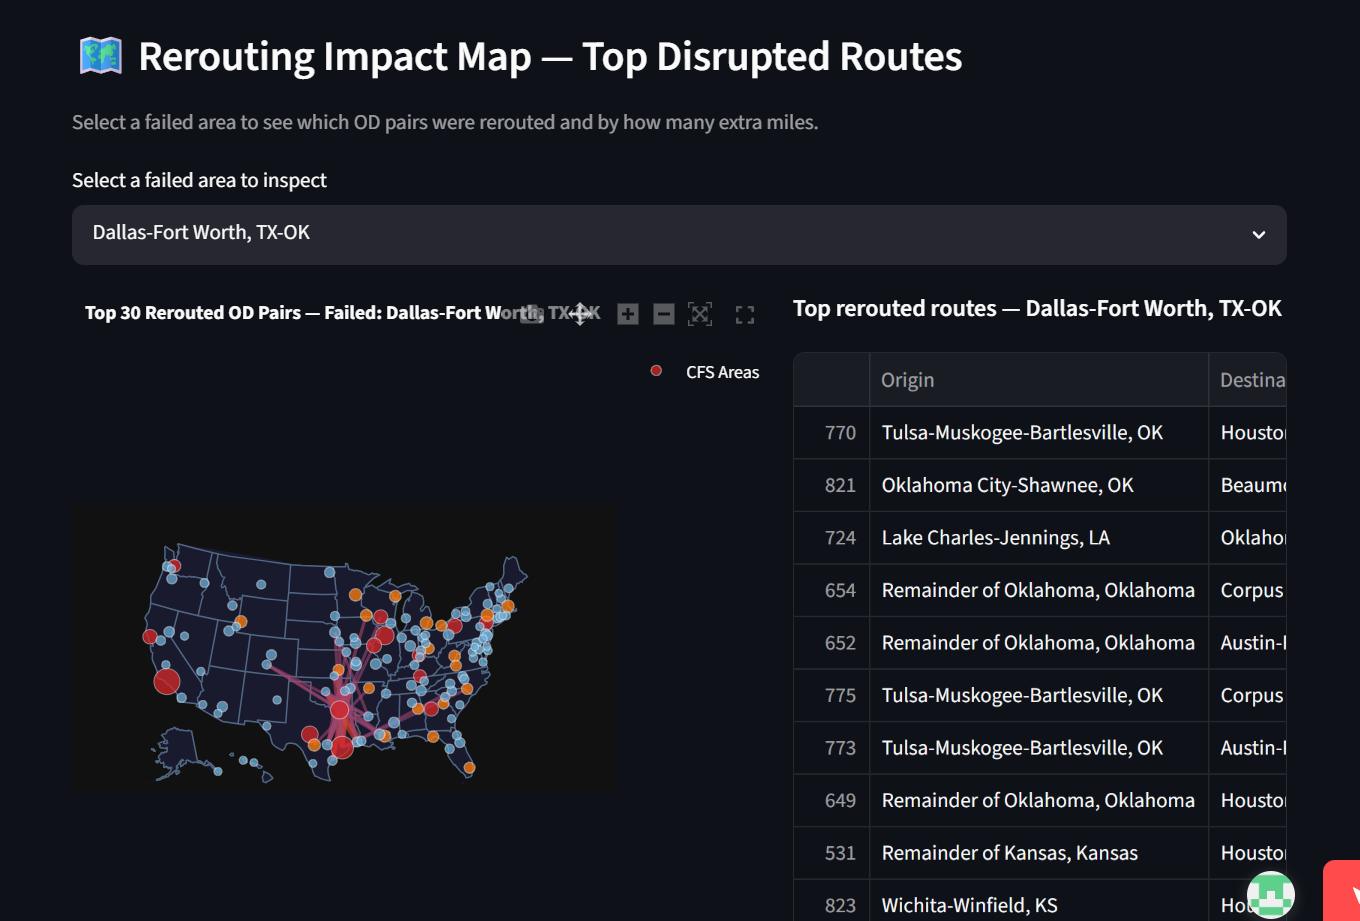The image size is (1360, 921).
Task: Select row index 775
Action: pyautogui.click(x=832, y=695)
